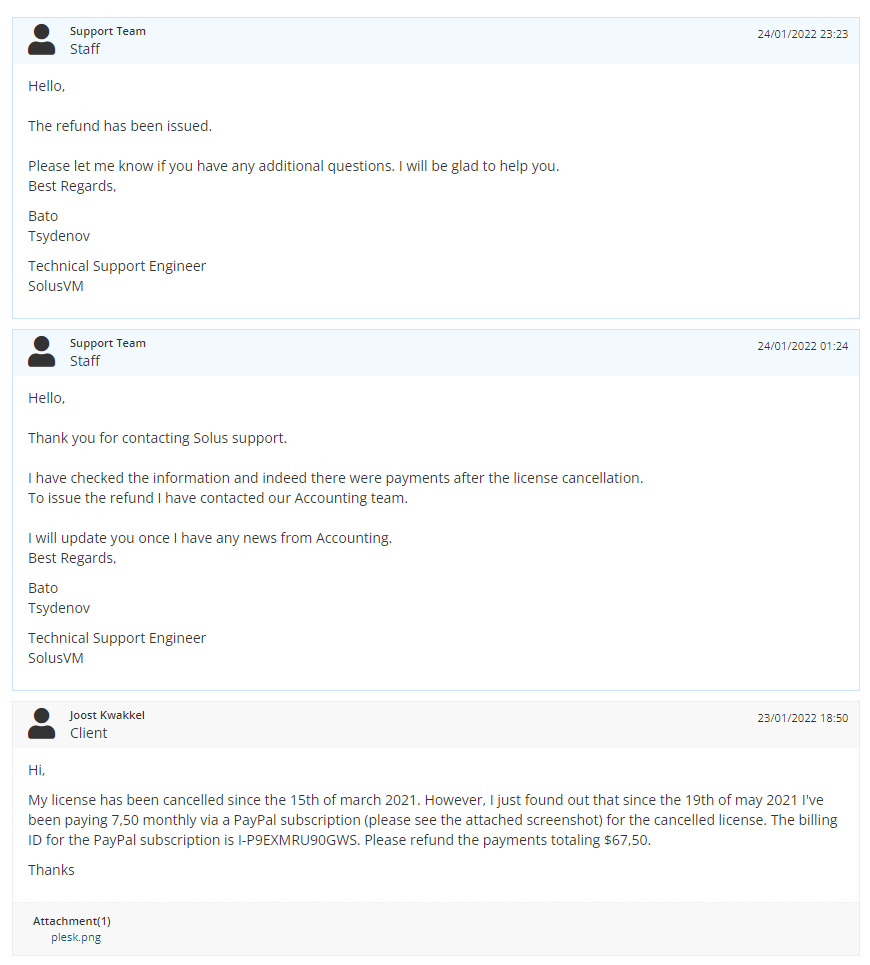870x965 pixels.
Task: Click the avatar icon on the 01:24 staff reply
Action: 42,352
